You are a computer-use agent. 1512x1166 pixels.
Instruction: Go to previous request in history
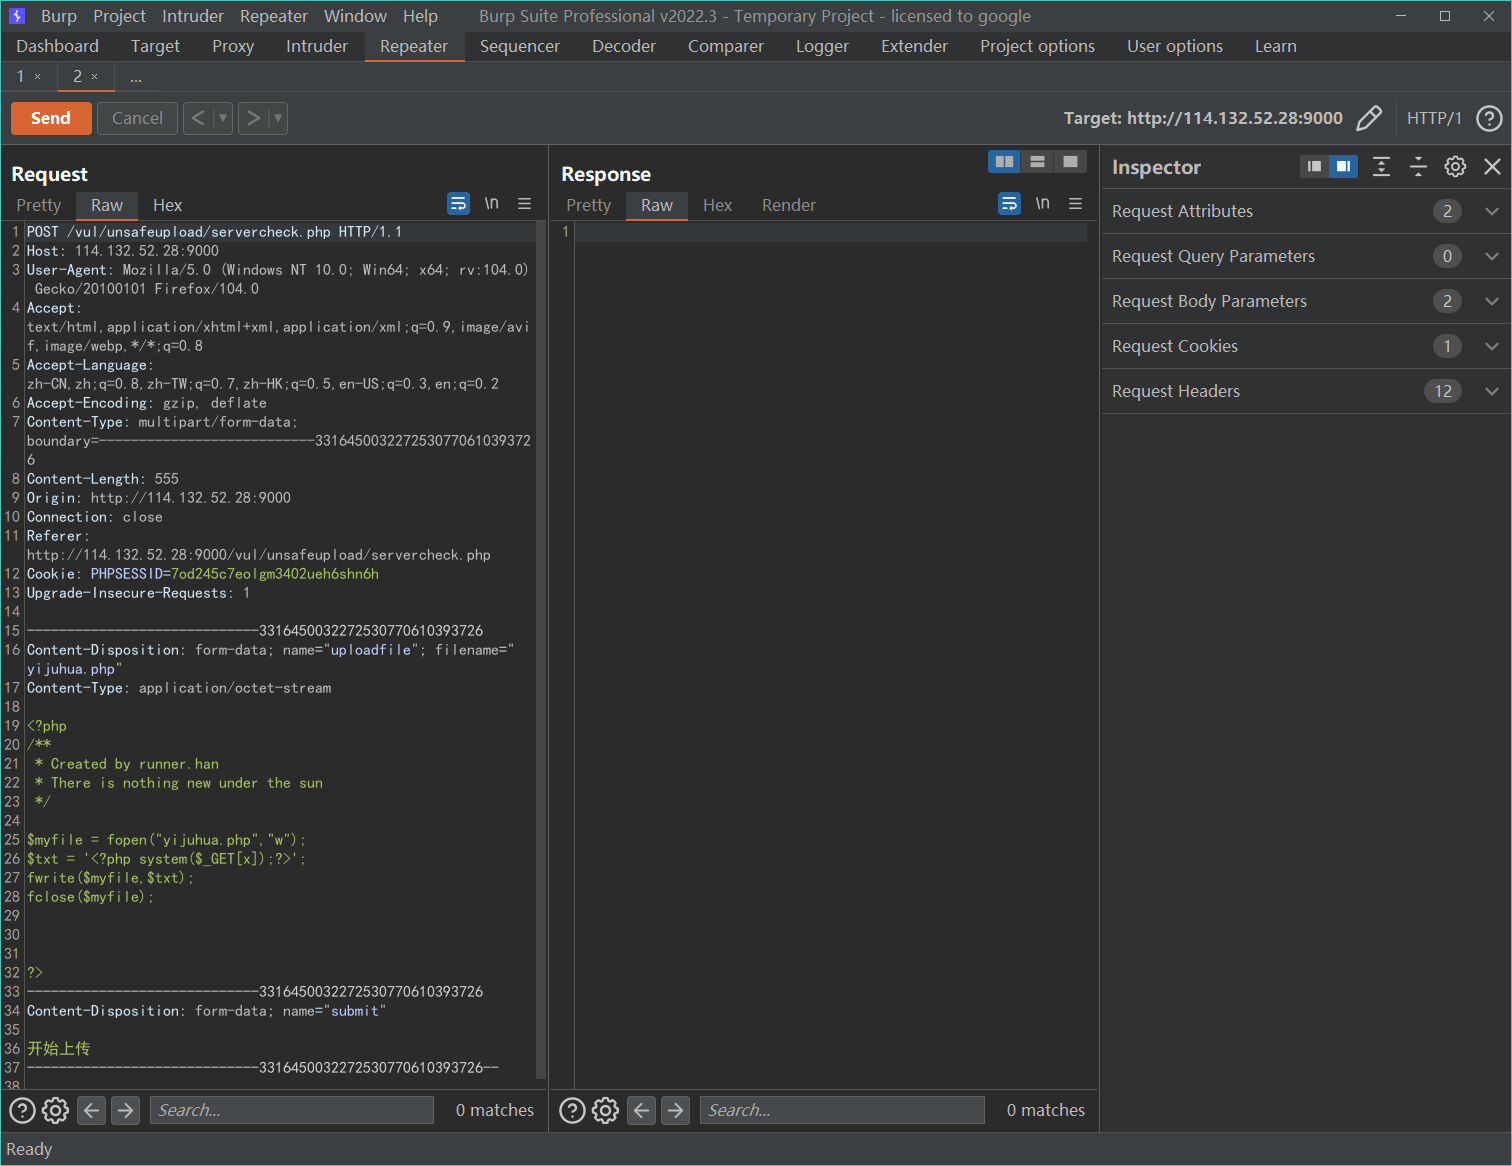point(198,118)
